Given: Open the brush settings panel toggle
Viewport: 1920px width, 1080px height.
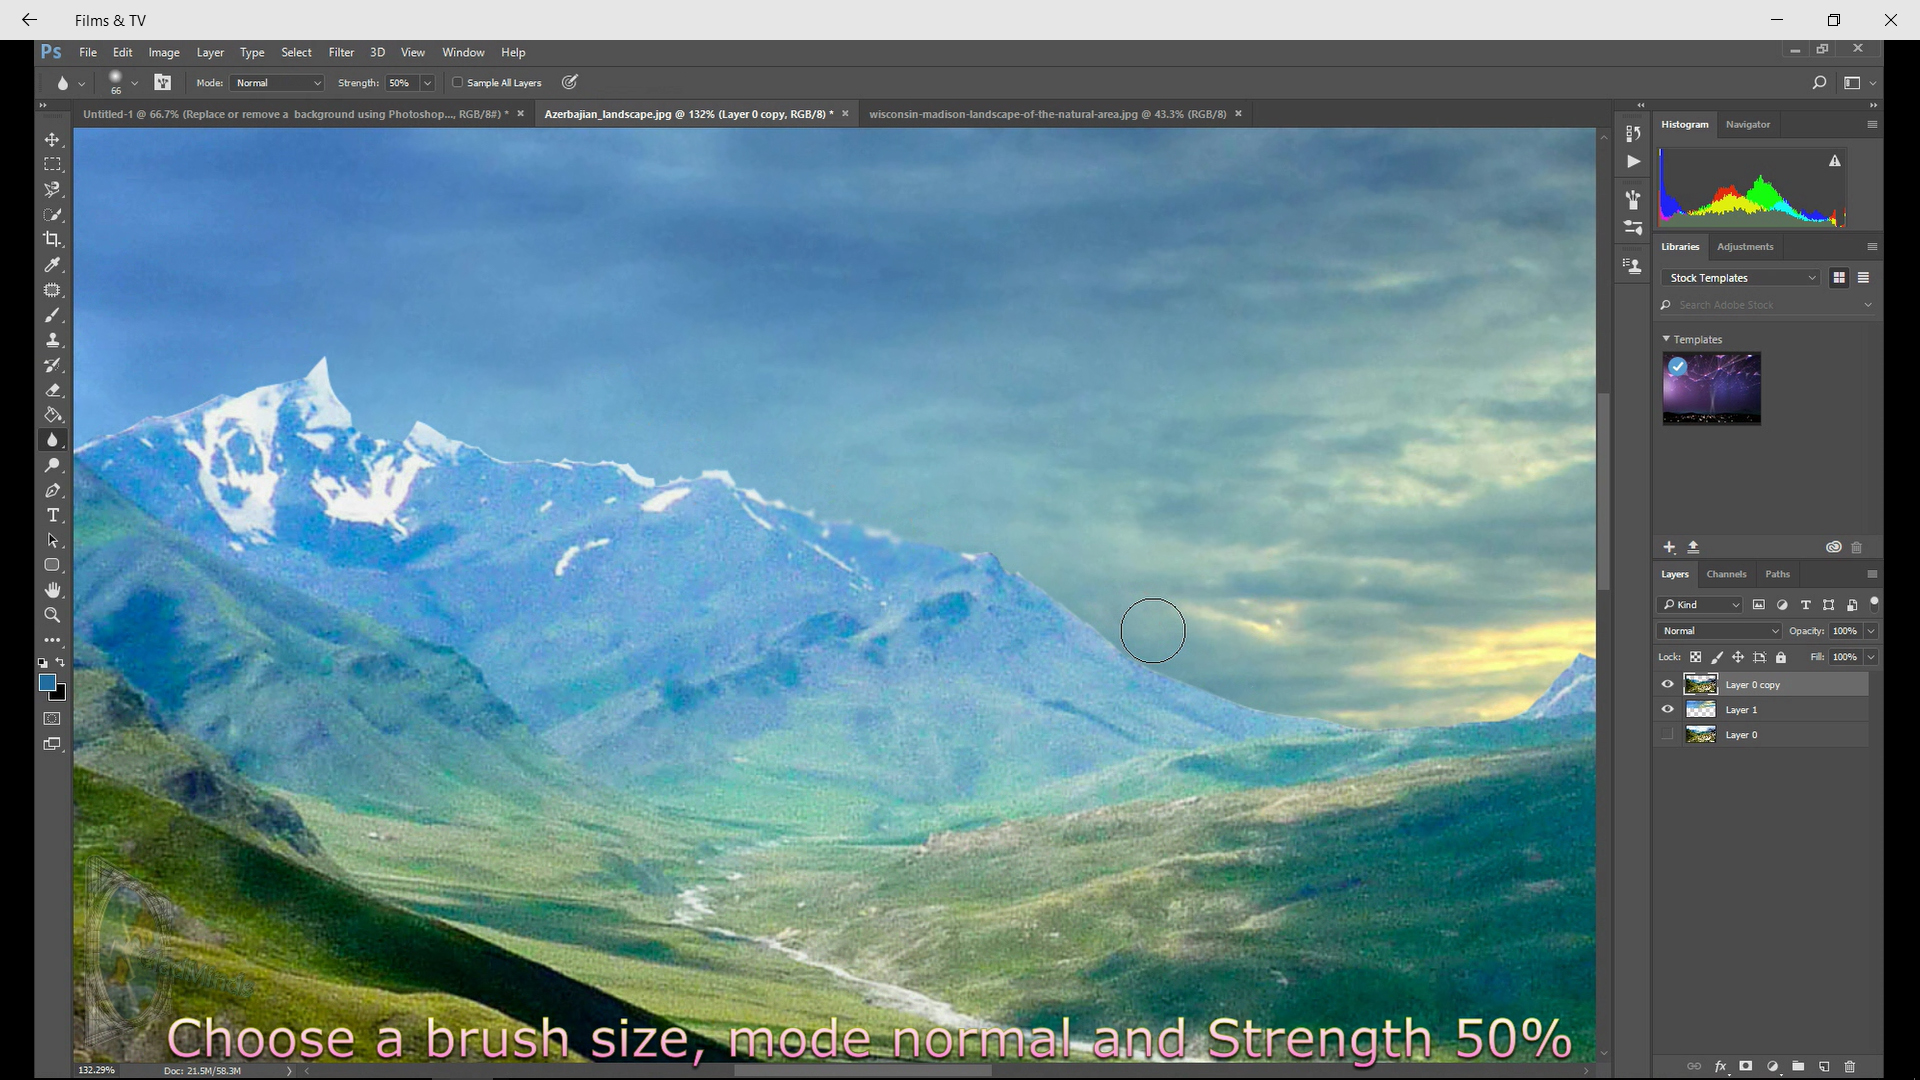Looking at the screenshot, I should tap(162, 83).
